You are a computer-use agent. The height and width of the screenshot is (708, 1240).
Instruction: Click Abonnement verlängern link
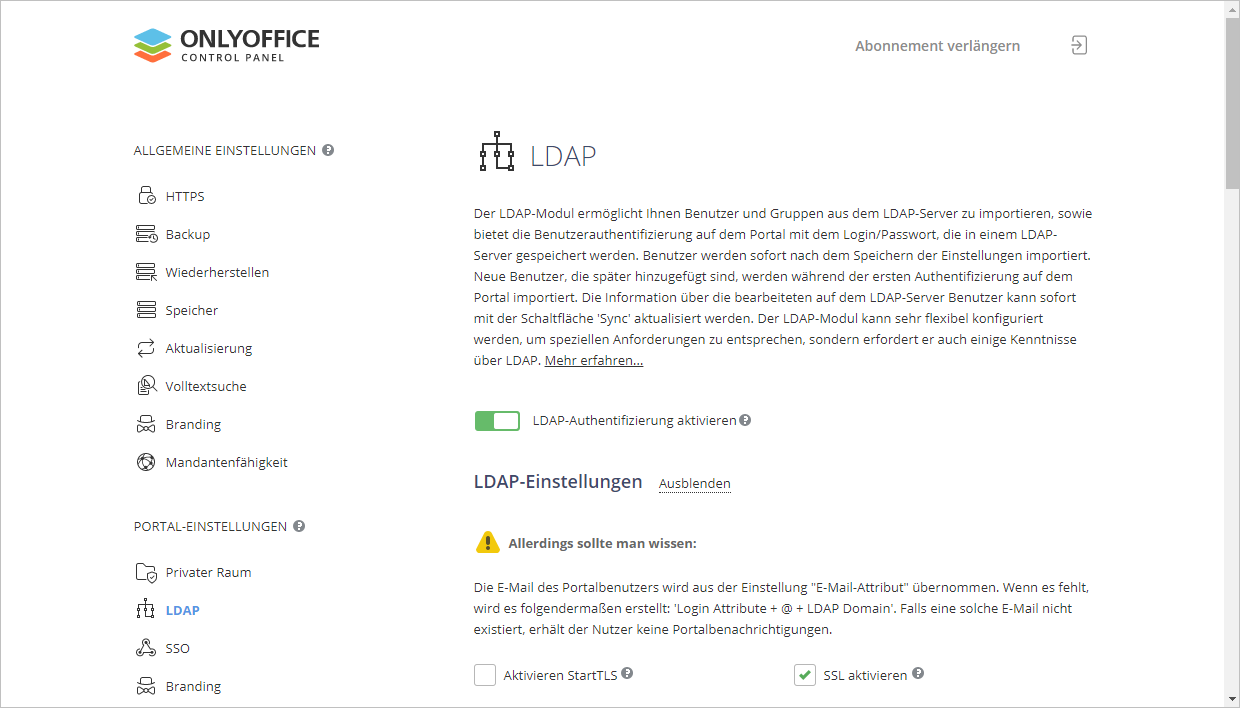pos(938,46)
